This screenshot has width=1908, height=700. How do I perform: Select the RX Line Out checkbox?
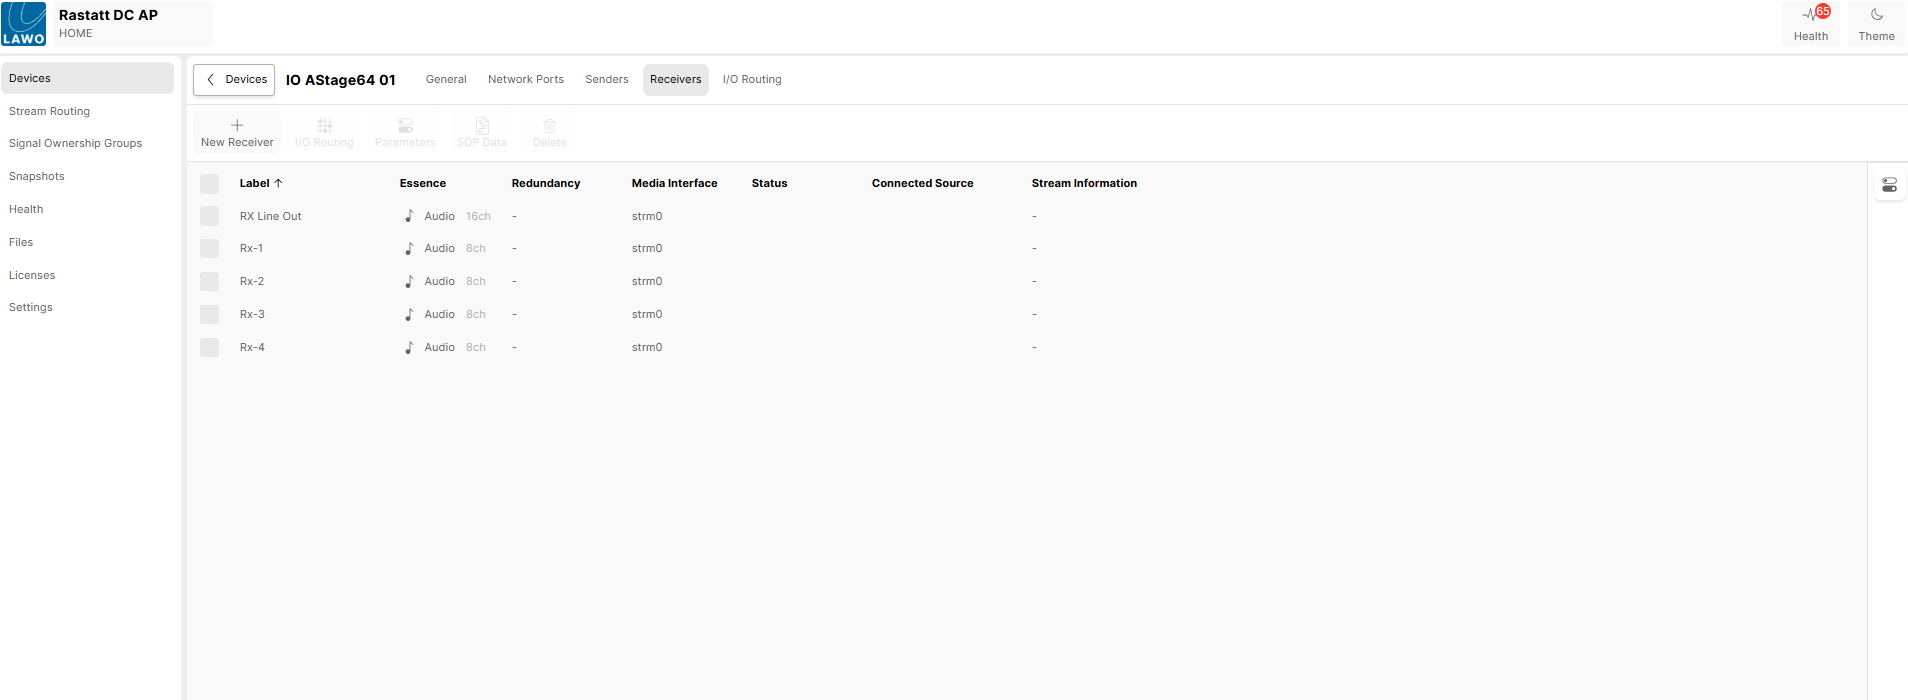209,216
